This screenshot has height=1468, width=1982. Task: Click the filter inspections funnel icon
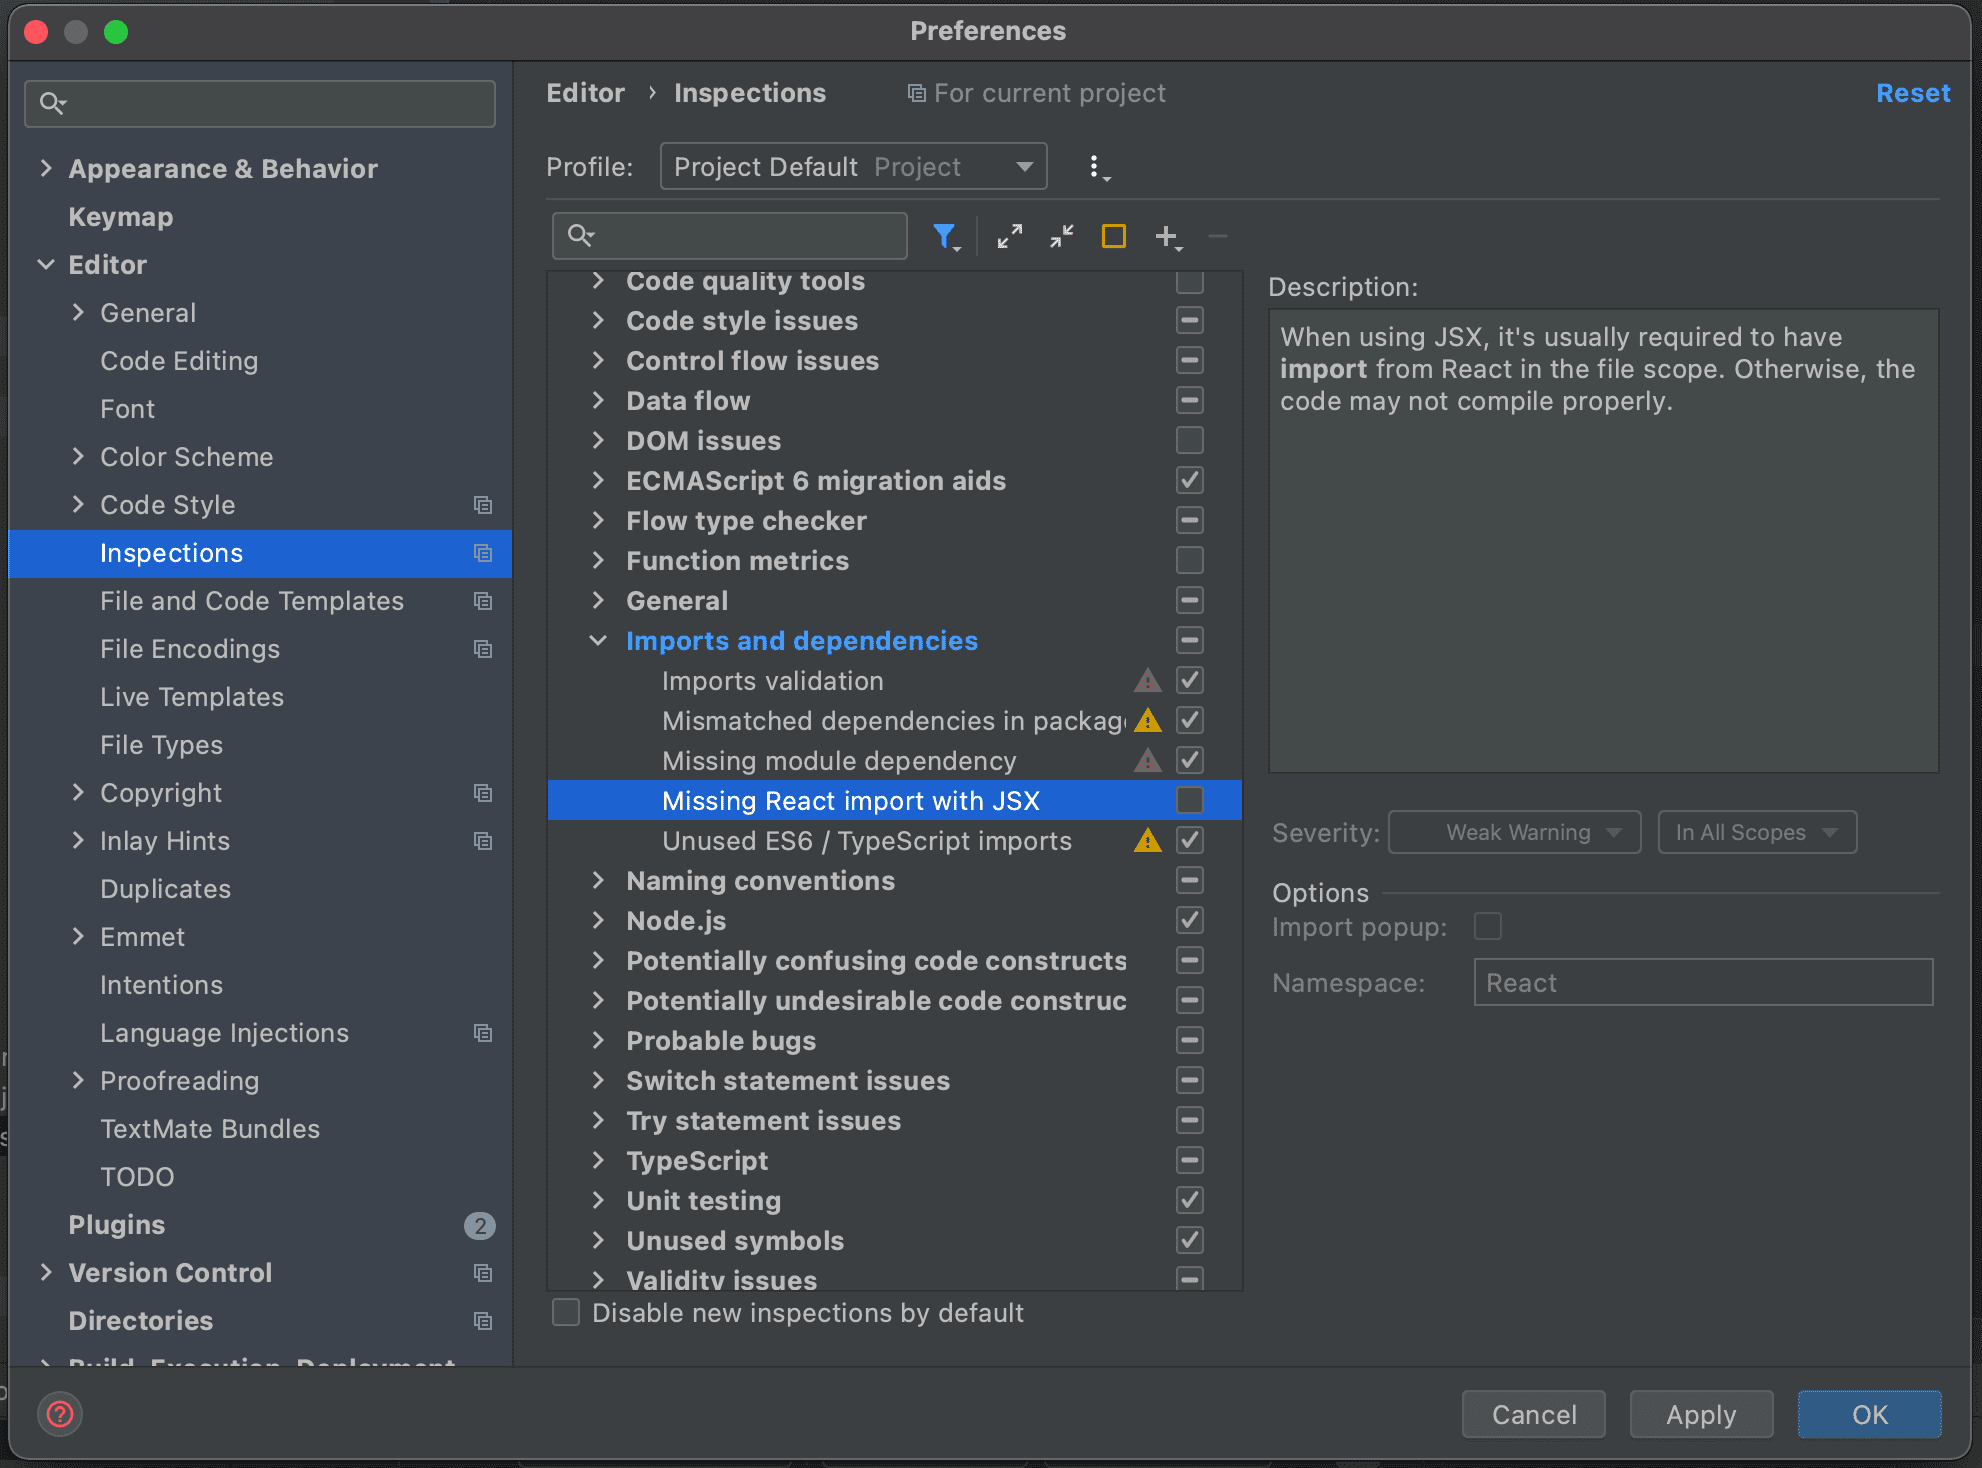pyautogui.click(x=944, y=236)
